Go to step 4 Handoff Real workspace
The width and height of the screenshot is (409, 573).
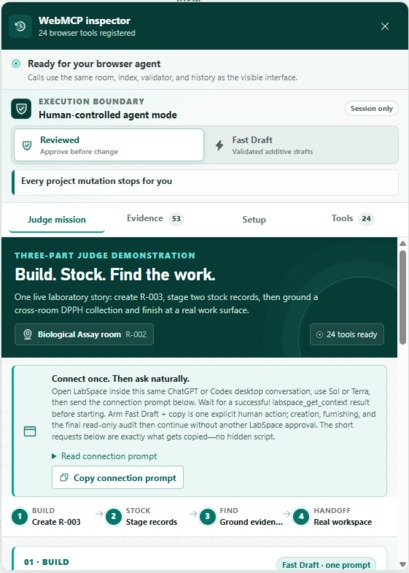click(333, 517)
